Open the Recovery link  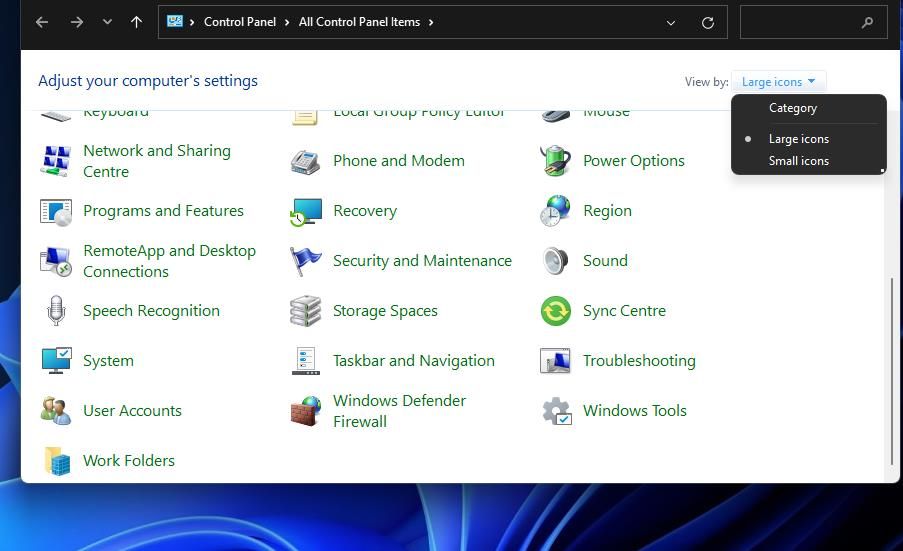(x=365, y=211)
